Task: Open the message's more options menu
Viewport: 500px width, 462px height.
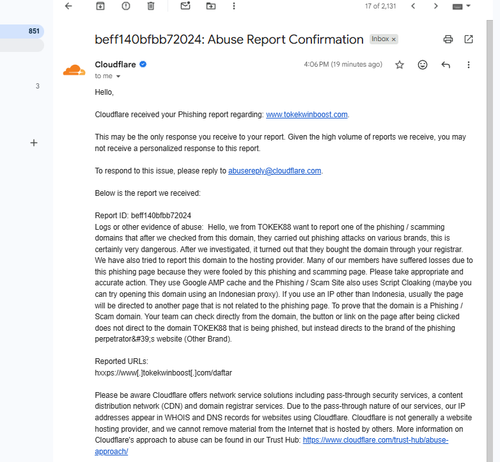Action: 468,65
